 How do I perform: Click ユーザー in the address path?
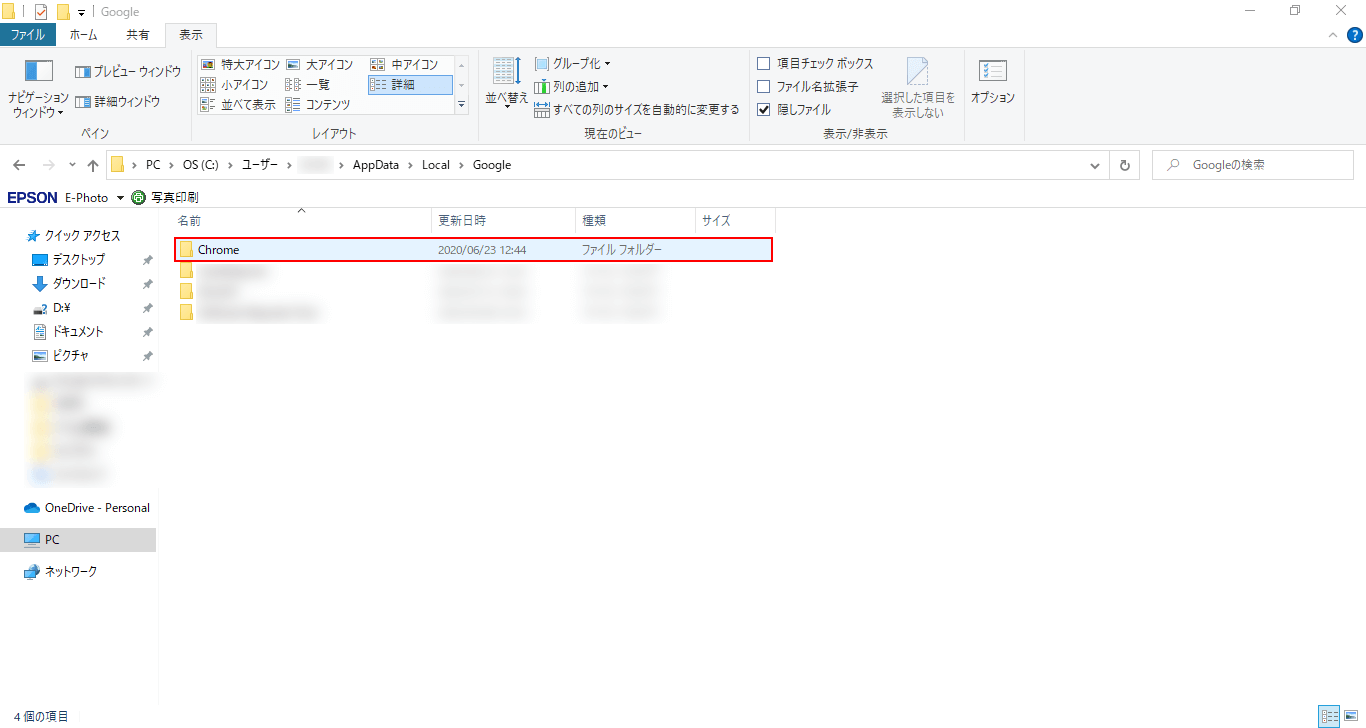[260, 165]
